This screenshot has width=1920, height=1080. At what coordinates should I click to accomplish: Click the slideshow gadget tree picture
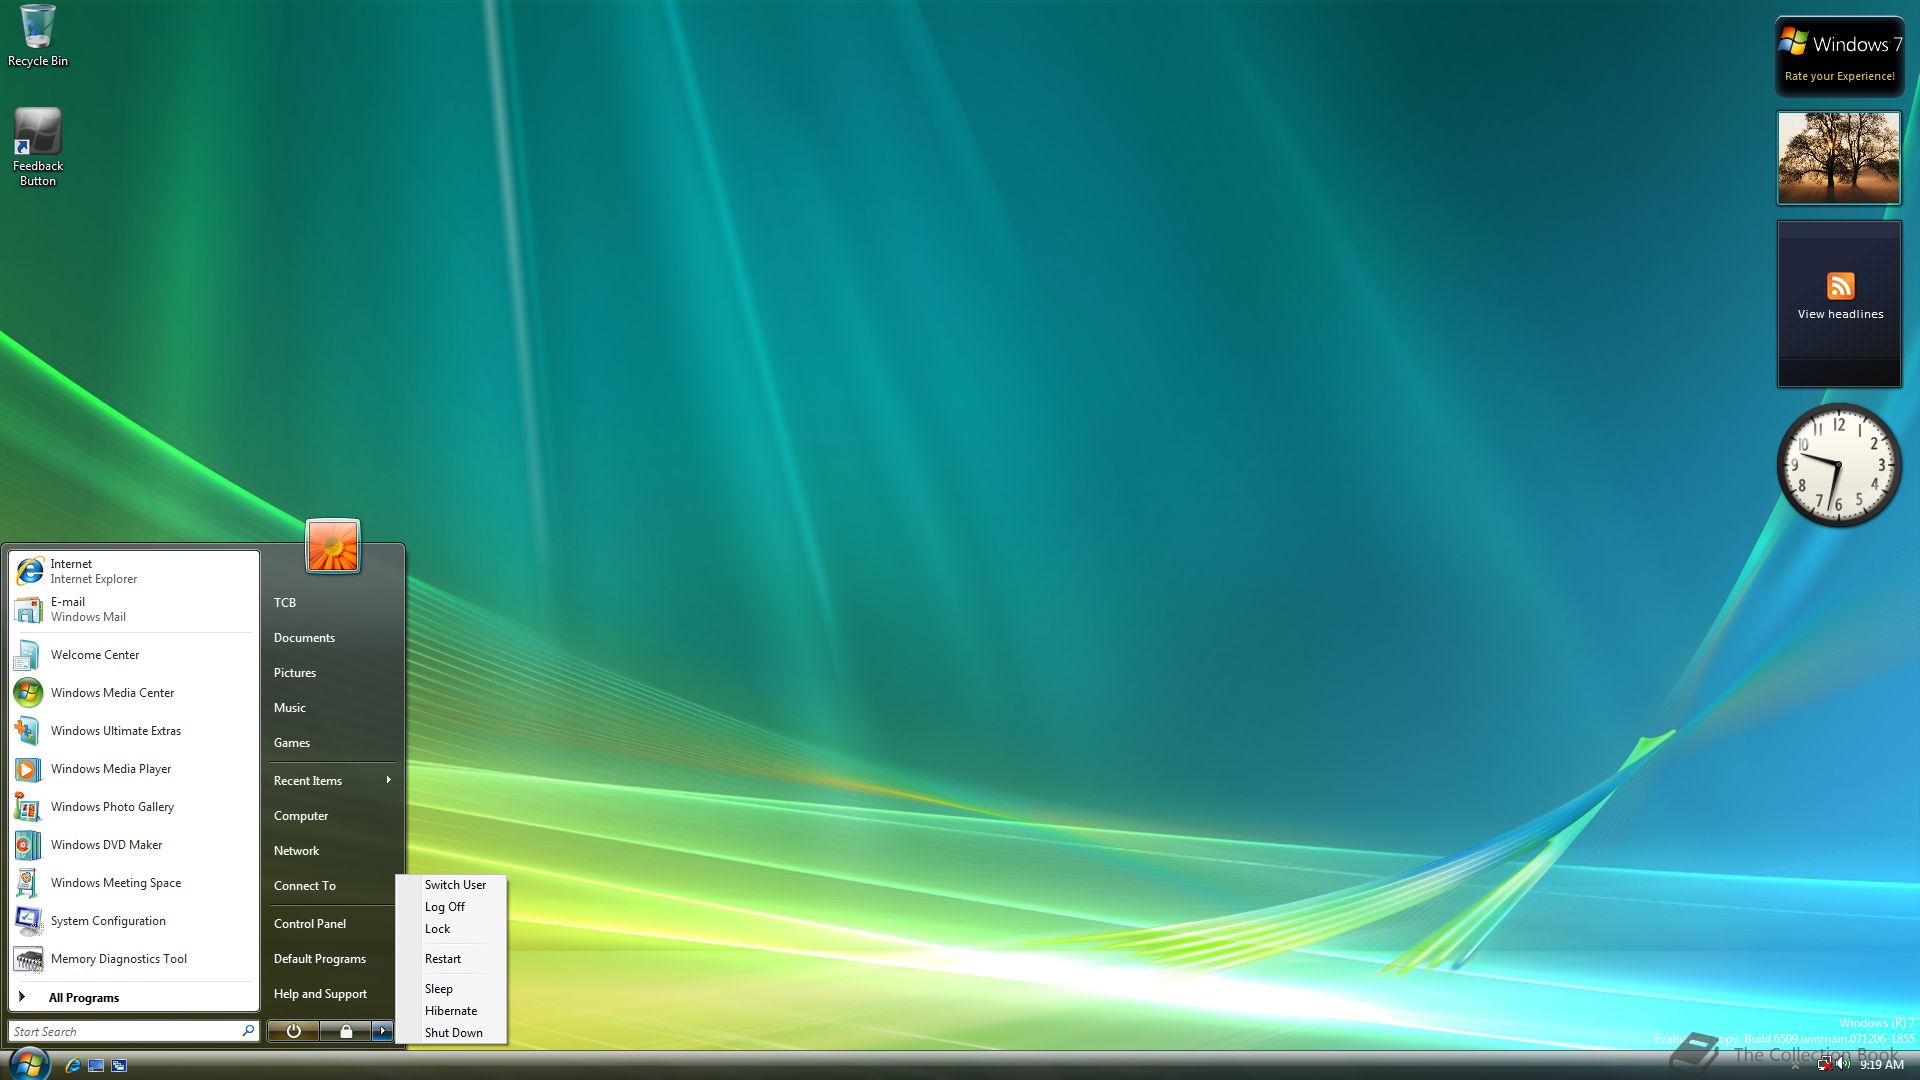pos(1838,158)
